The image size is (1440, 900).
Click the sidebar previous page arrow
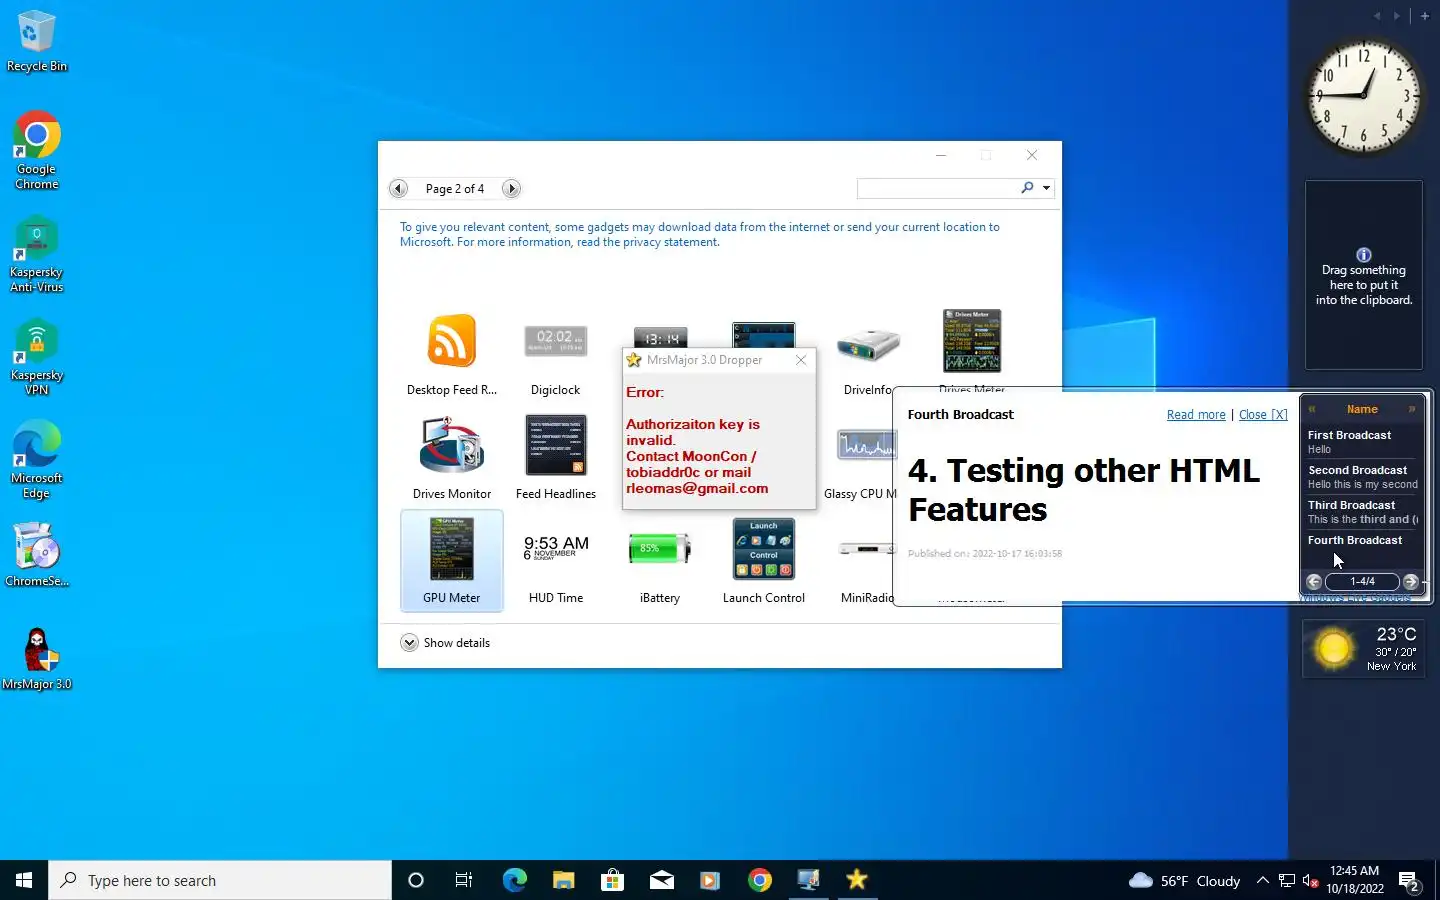click(1377, 15)
